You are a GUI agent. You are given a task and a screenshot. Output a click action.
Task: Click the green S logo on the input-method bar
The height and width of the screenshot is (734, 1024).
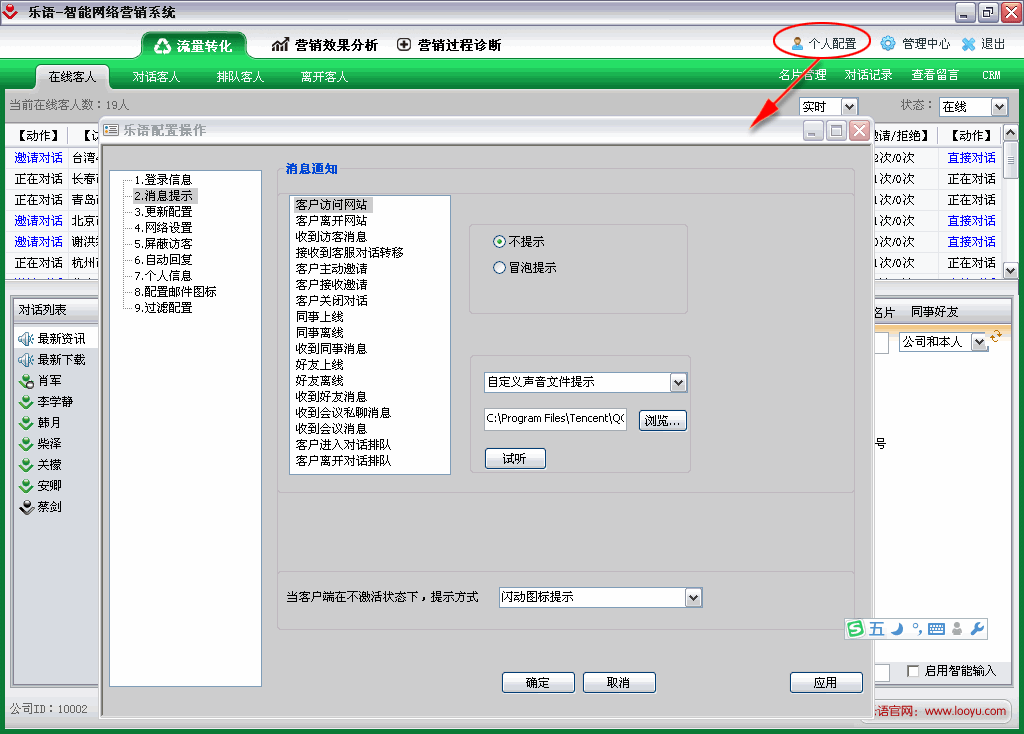click(855, 628)
